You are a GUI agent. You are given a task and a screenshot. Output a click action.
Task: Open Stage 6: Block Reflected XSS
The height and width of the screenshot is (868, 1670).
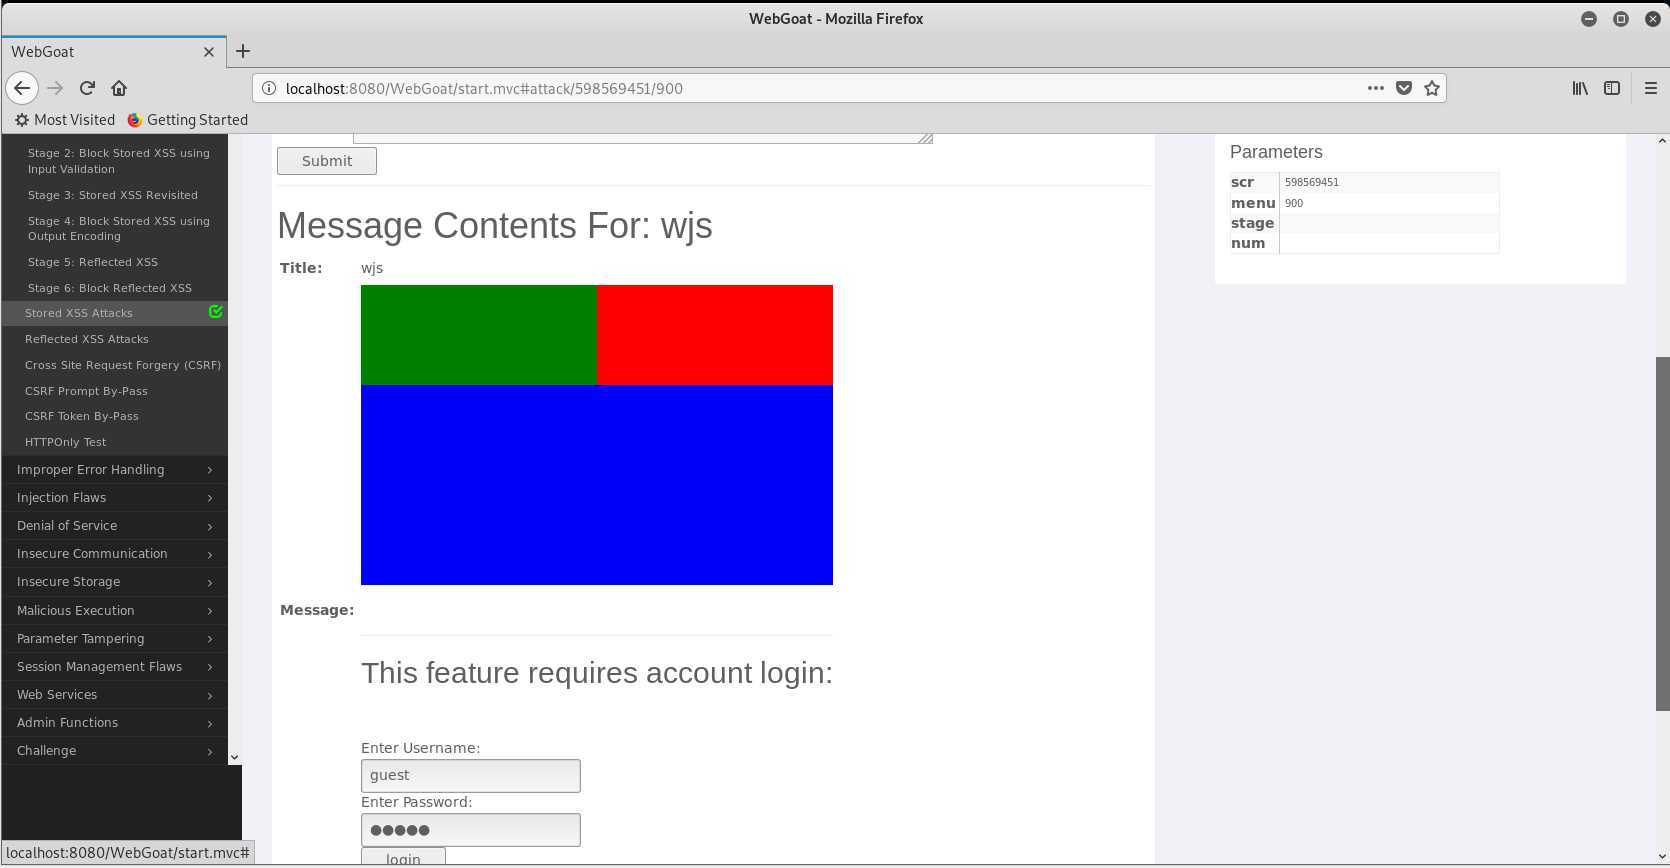point(109,288)
